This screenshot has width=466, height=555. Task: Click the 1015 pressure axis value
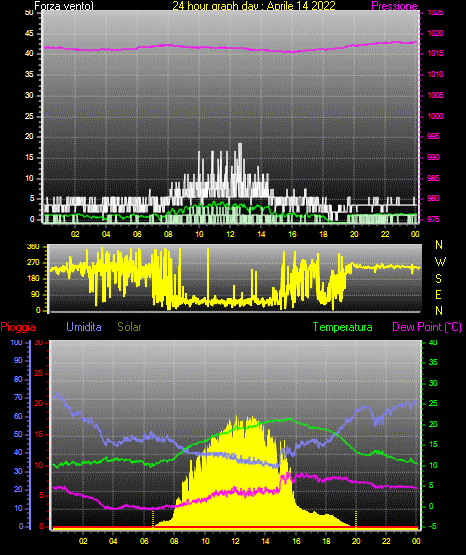[435, 53]
